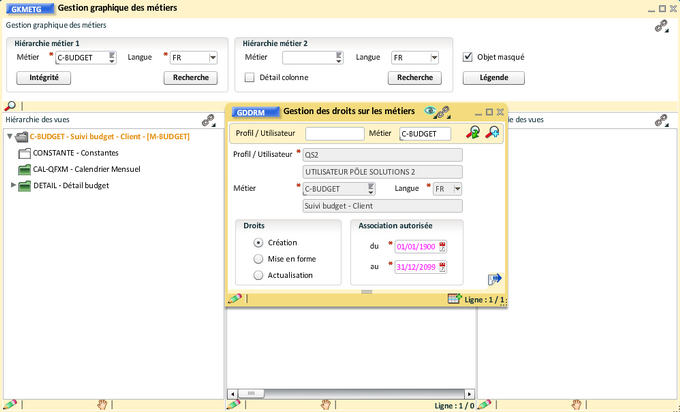Click the magnifier search icon above Hiérarchie des vues
The height and width of the screenshot is (412, 680).
point(10,105)
